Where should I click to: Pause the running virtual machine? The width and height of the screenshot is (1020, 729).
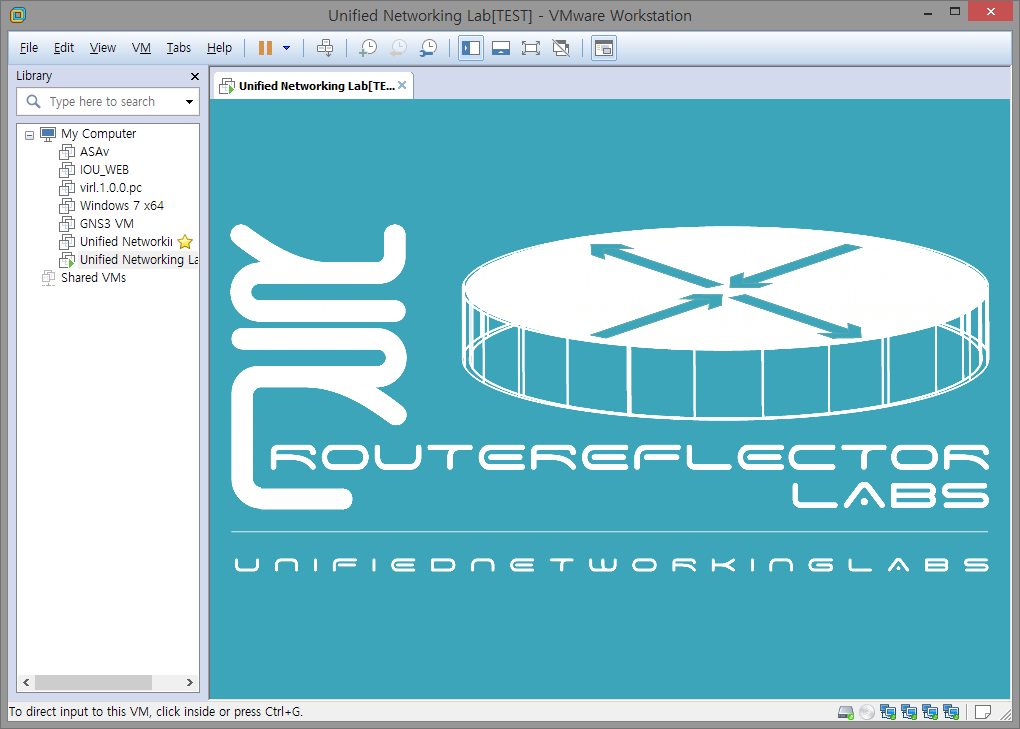tap(265, 48)
